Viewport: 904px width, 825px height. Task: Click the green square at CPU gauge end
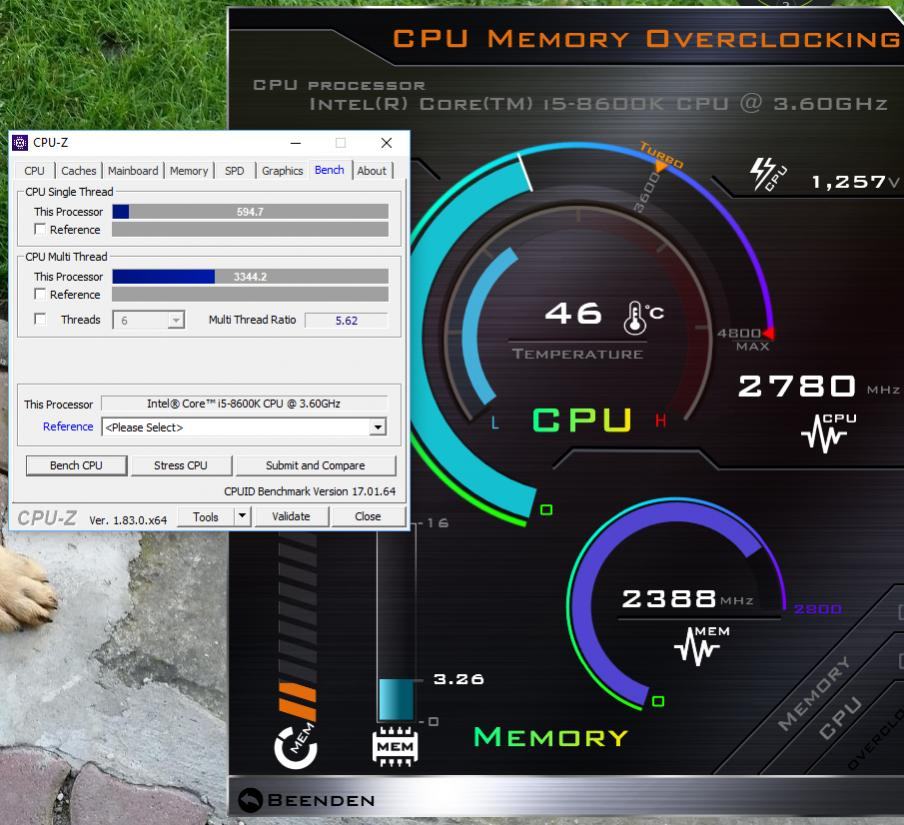(x=546, y=510)
